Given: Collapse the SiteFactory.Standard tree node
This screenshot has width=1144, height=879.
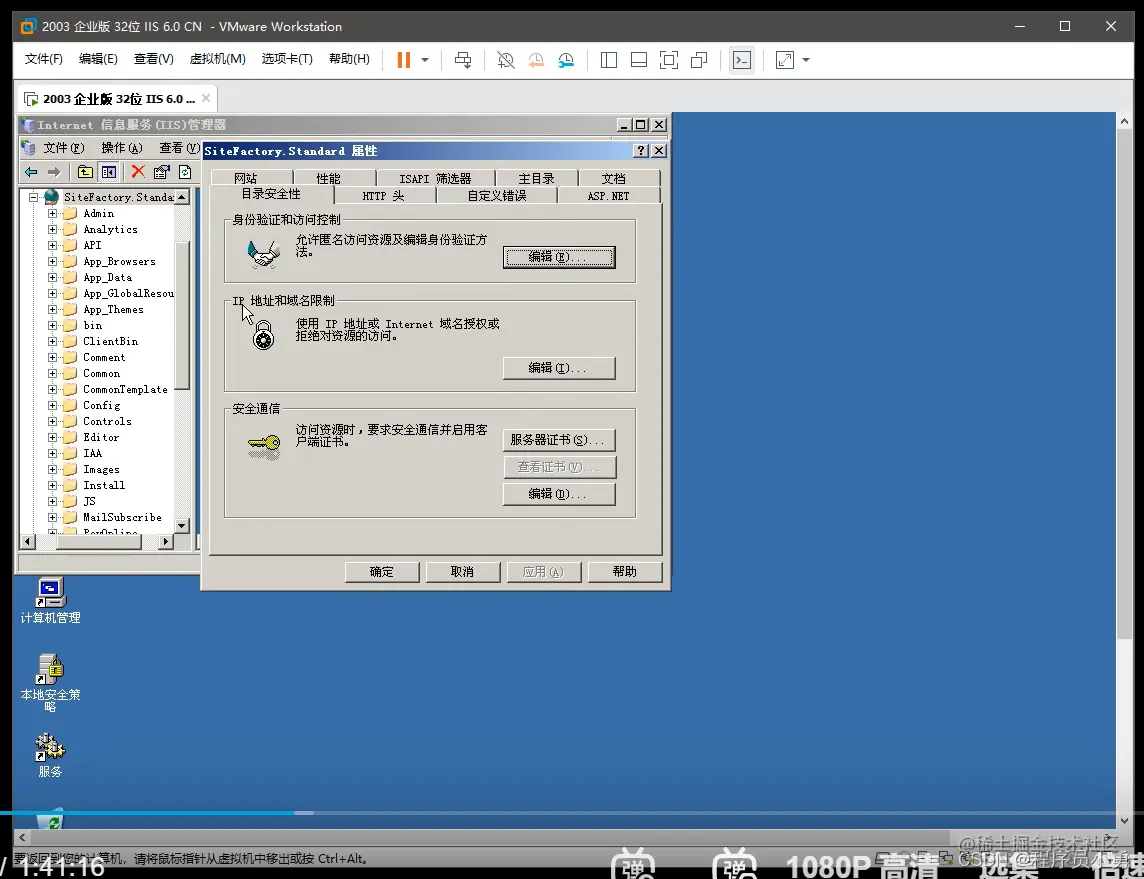Looking at the screenshot, I should [33, 197].
